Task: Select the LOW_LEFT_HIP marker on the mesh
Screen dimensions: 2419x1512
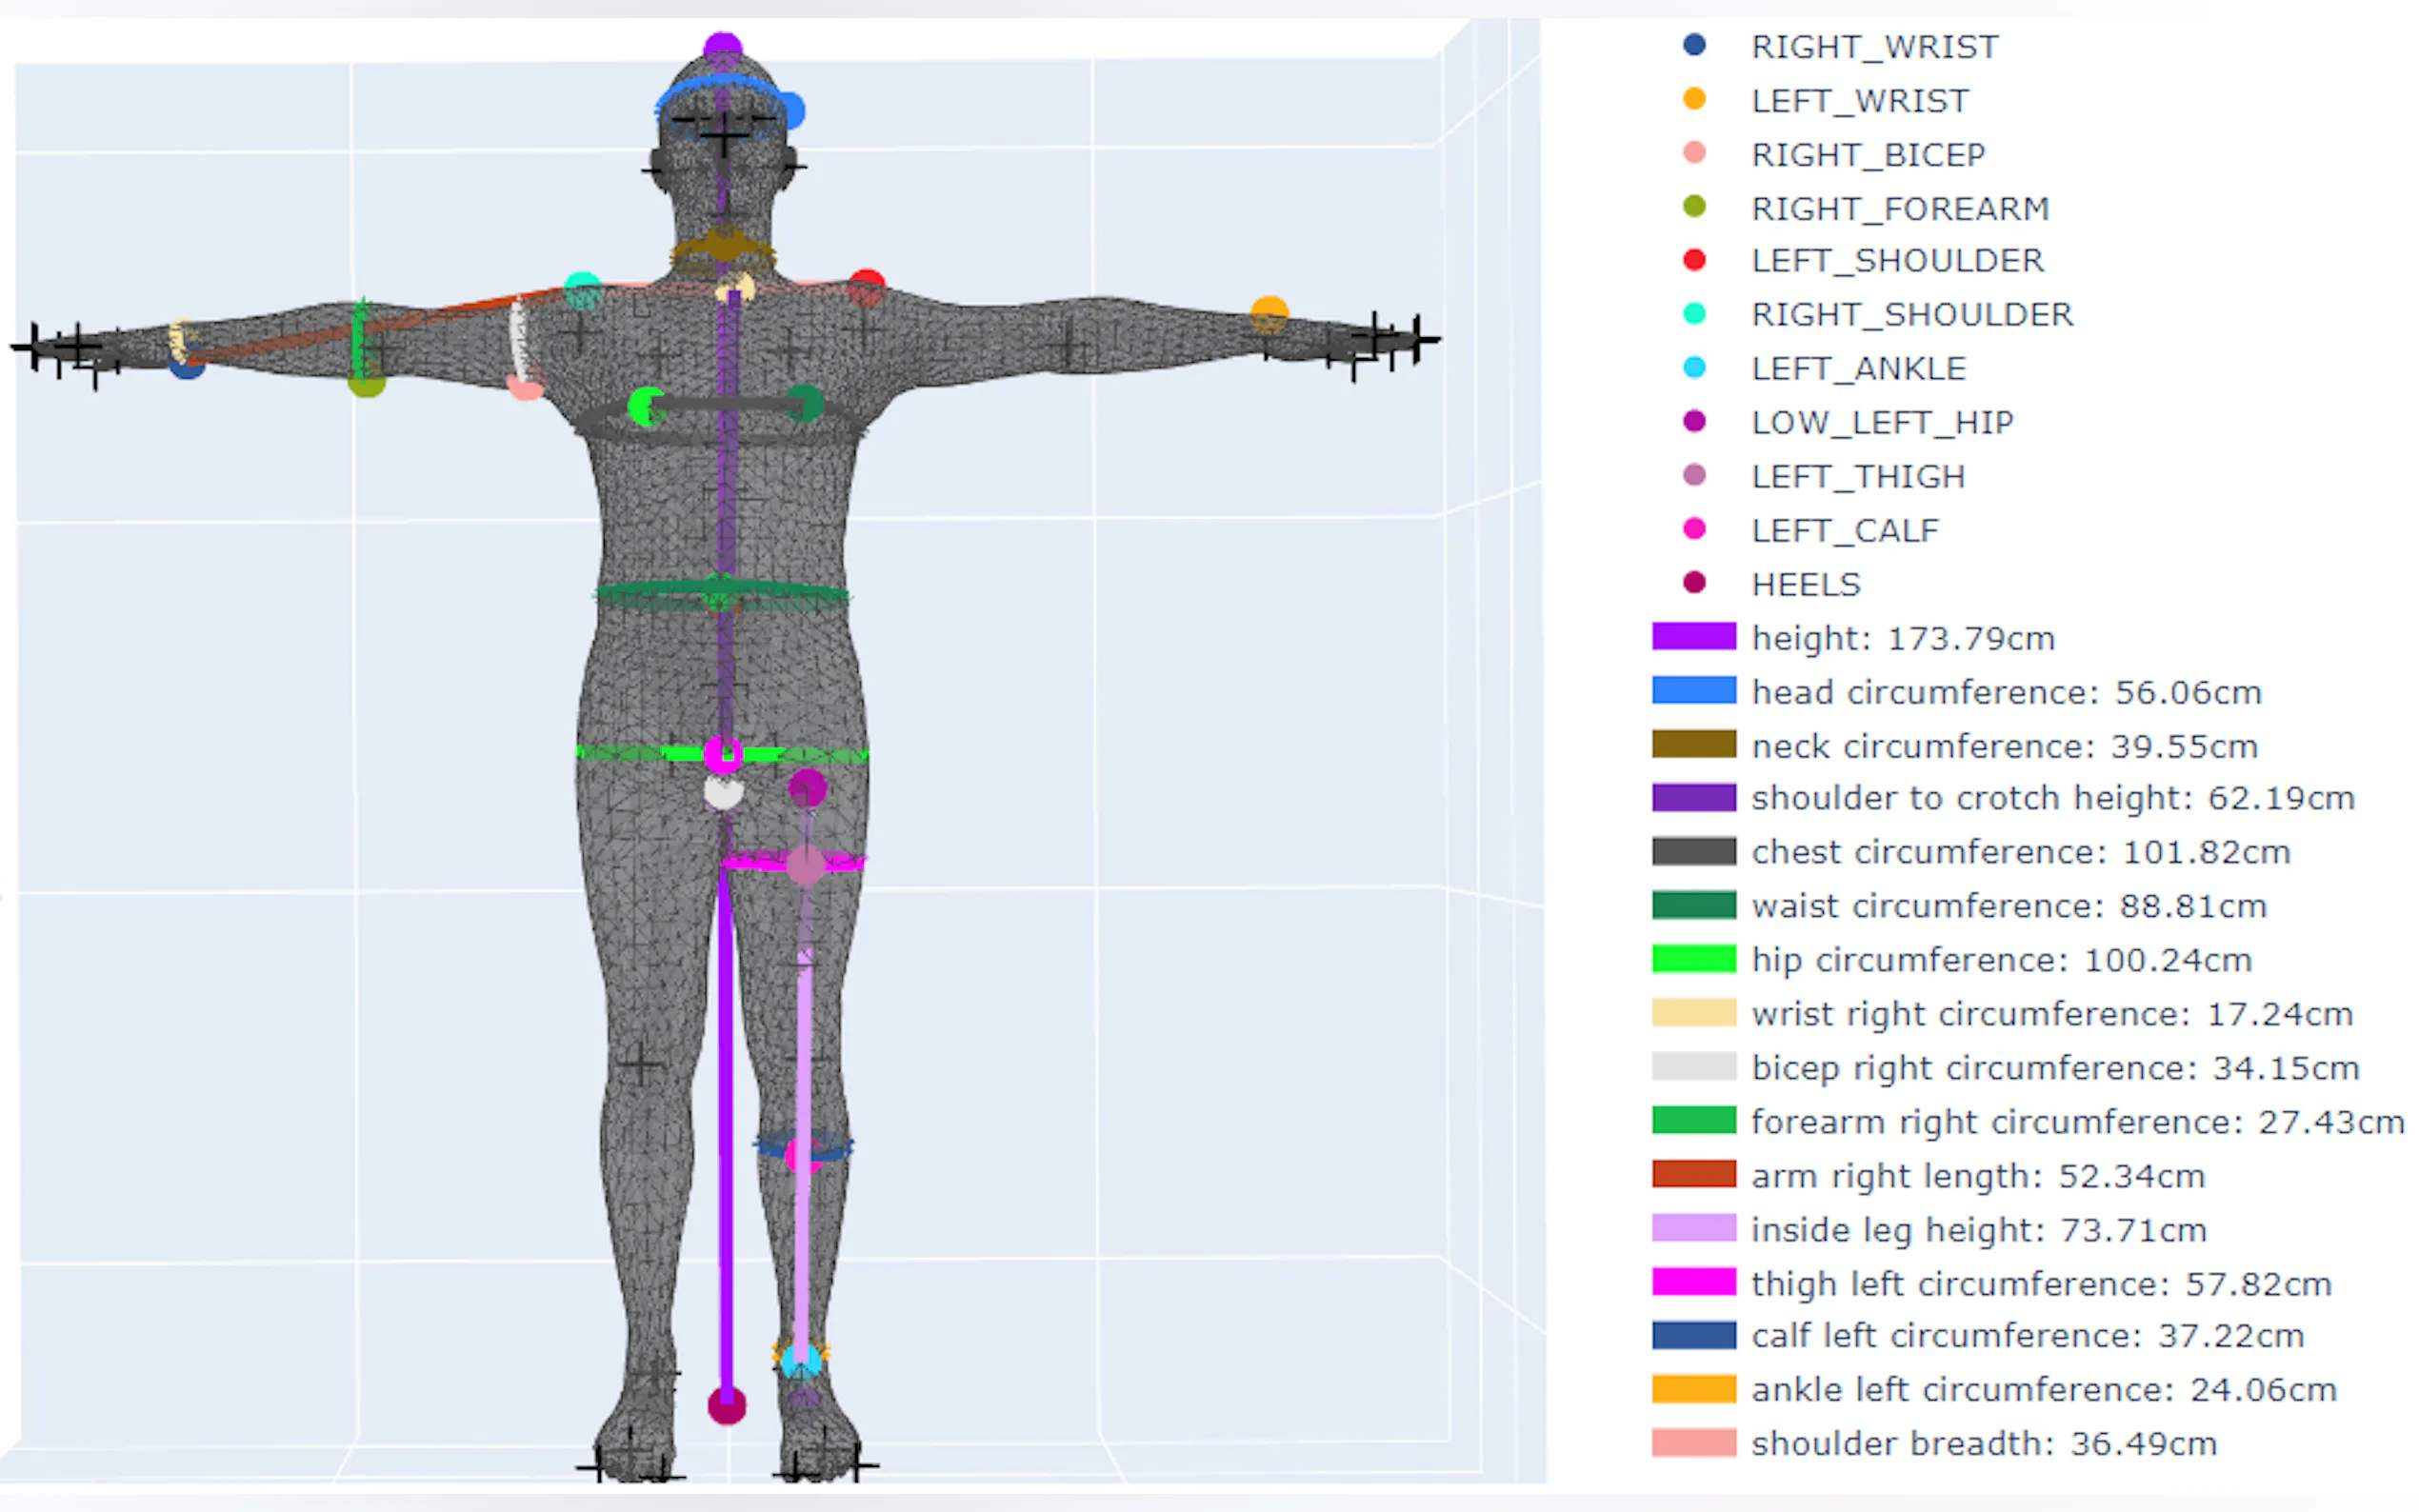Action: (x=807, y=786)
